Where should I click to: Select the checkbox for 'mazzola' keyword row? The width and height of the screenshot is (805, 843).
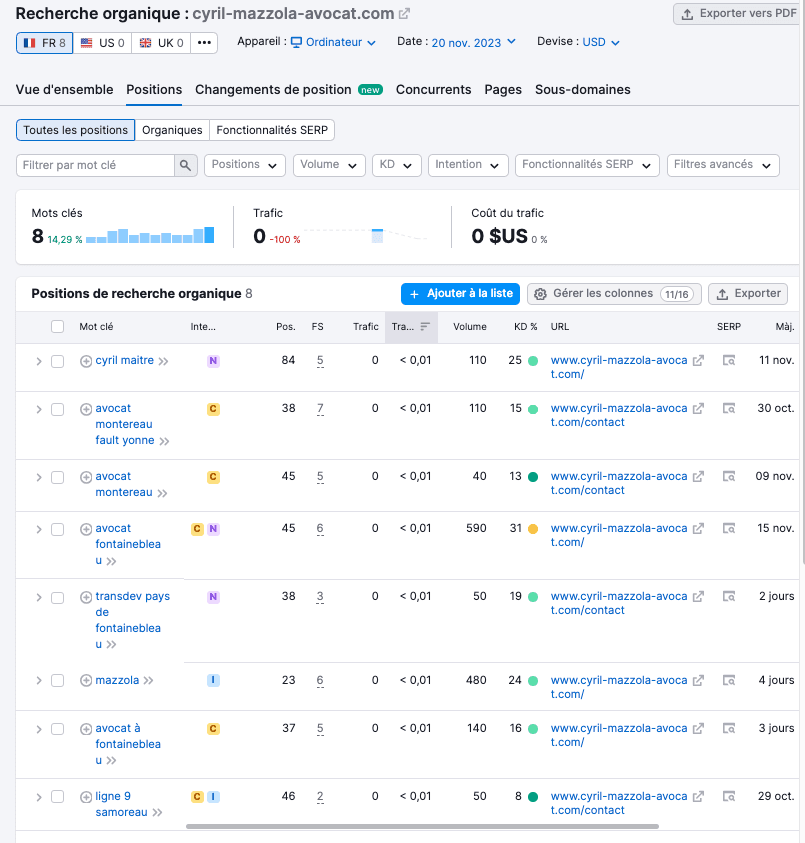point(57,681)
